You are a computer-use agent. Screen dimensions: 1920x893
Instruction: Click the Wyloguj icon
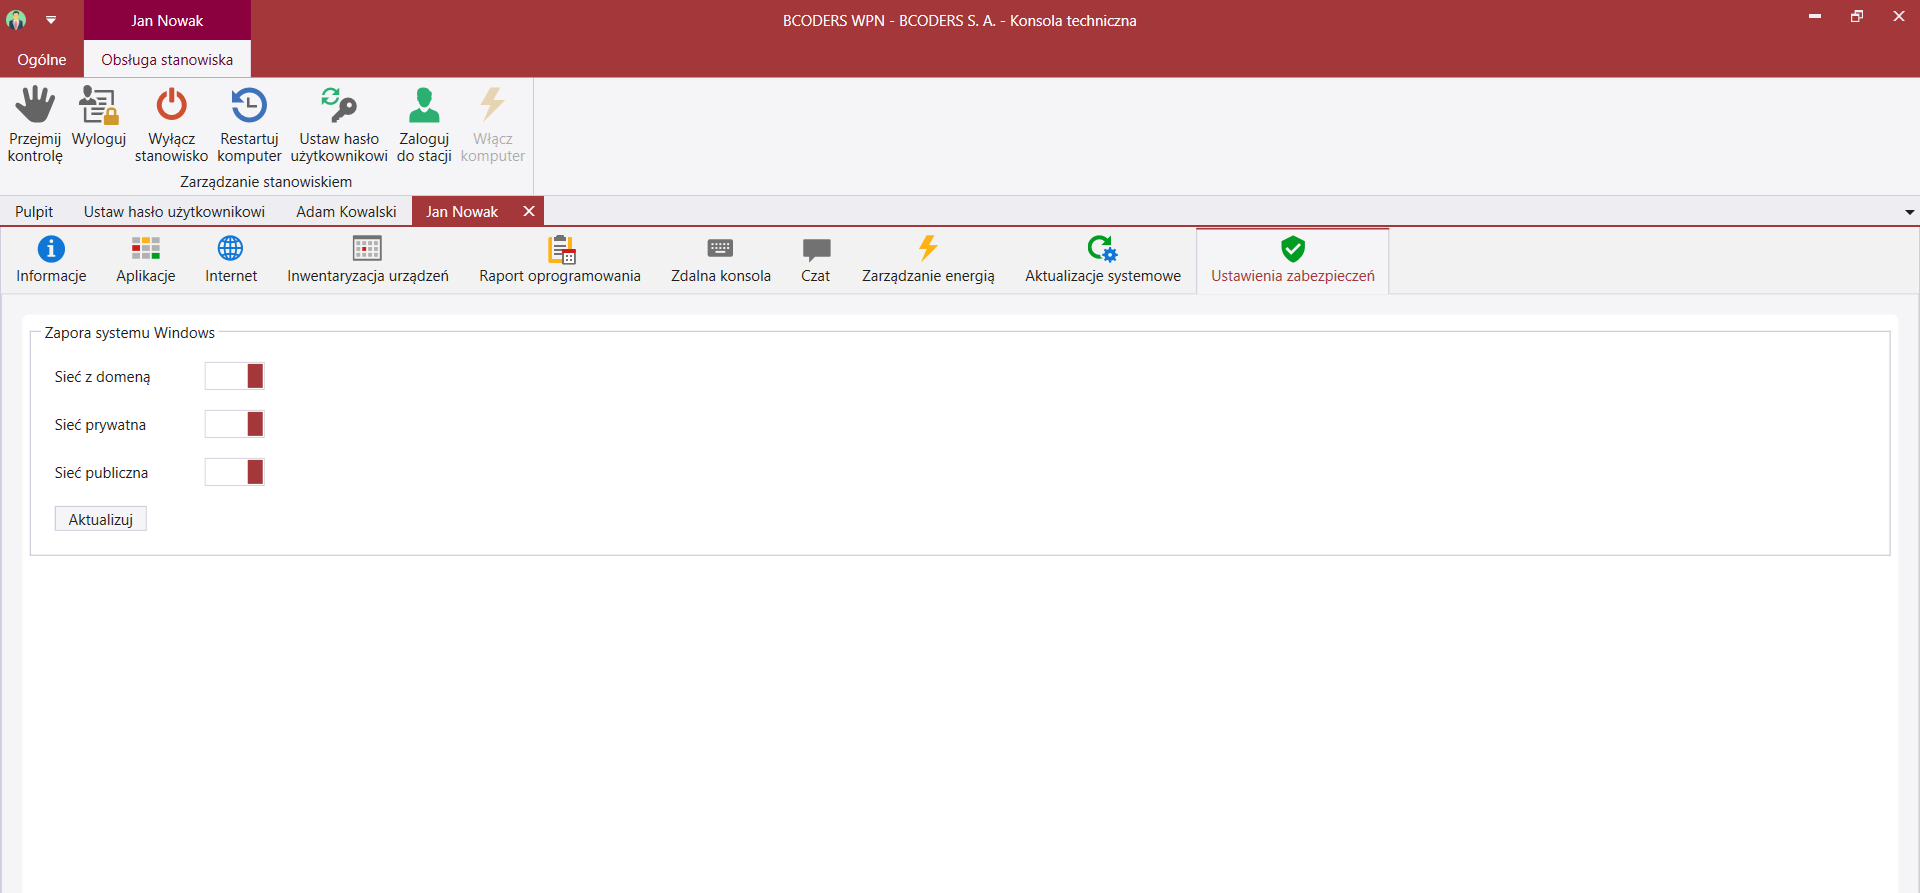coord(99,104)
